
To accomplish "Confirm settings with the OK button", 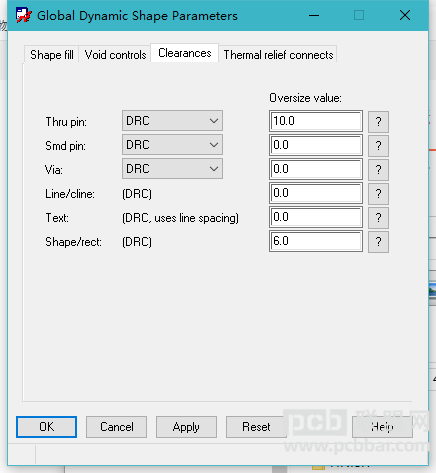I will coord(46,427).
